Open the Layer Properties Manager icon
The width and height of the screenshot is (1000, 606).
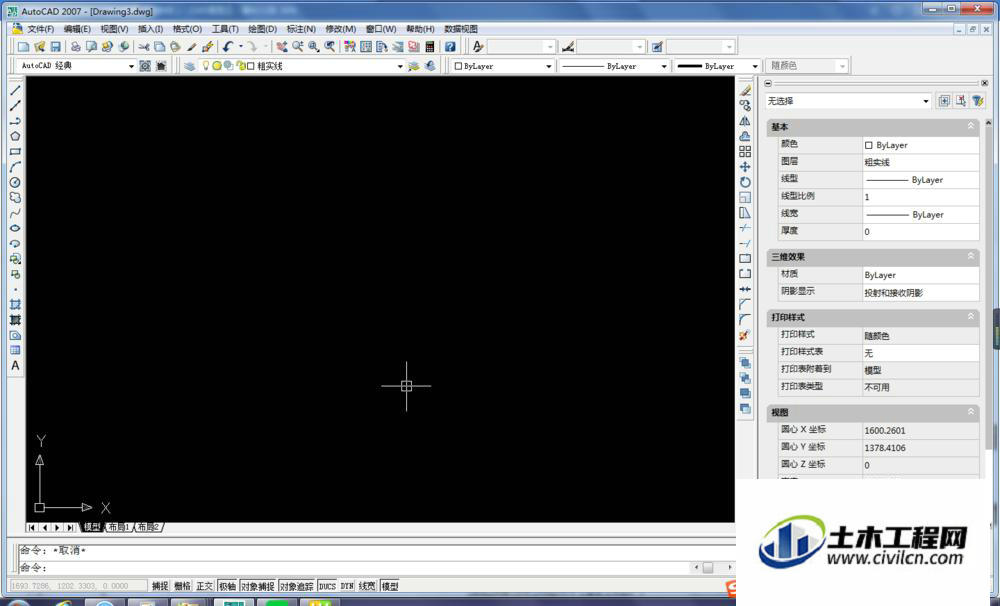(189, 66)
